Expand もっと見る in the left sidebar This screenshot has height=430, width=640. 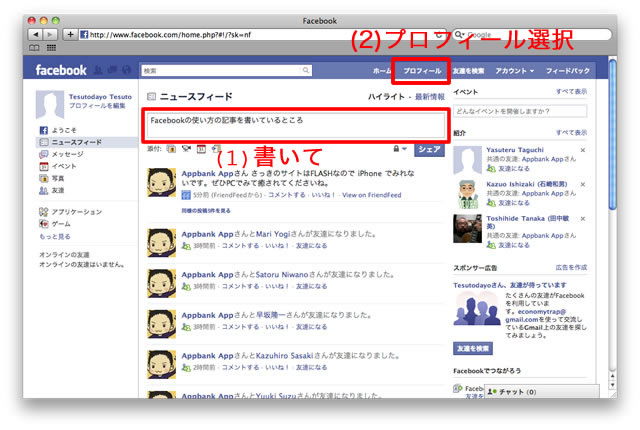55,236
